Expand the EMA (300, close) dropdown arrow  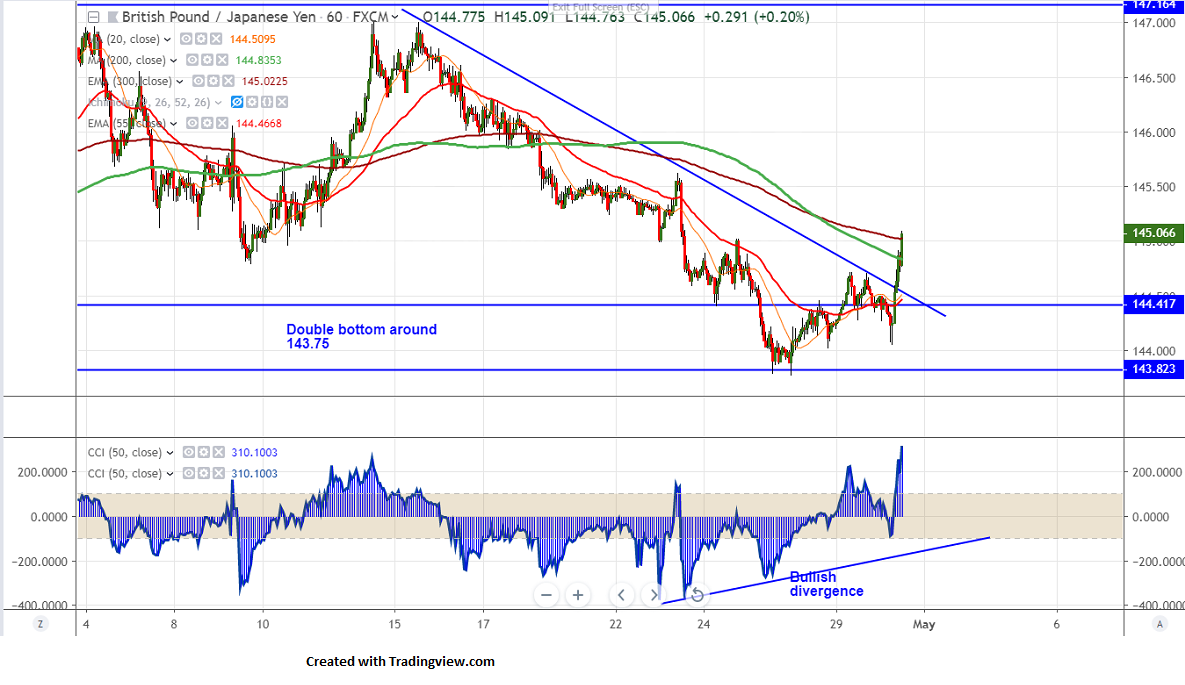click(179, 82)
